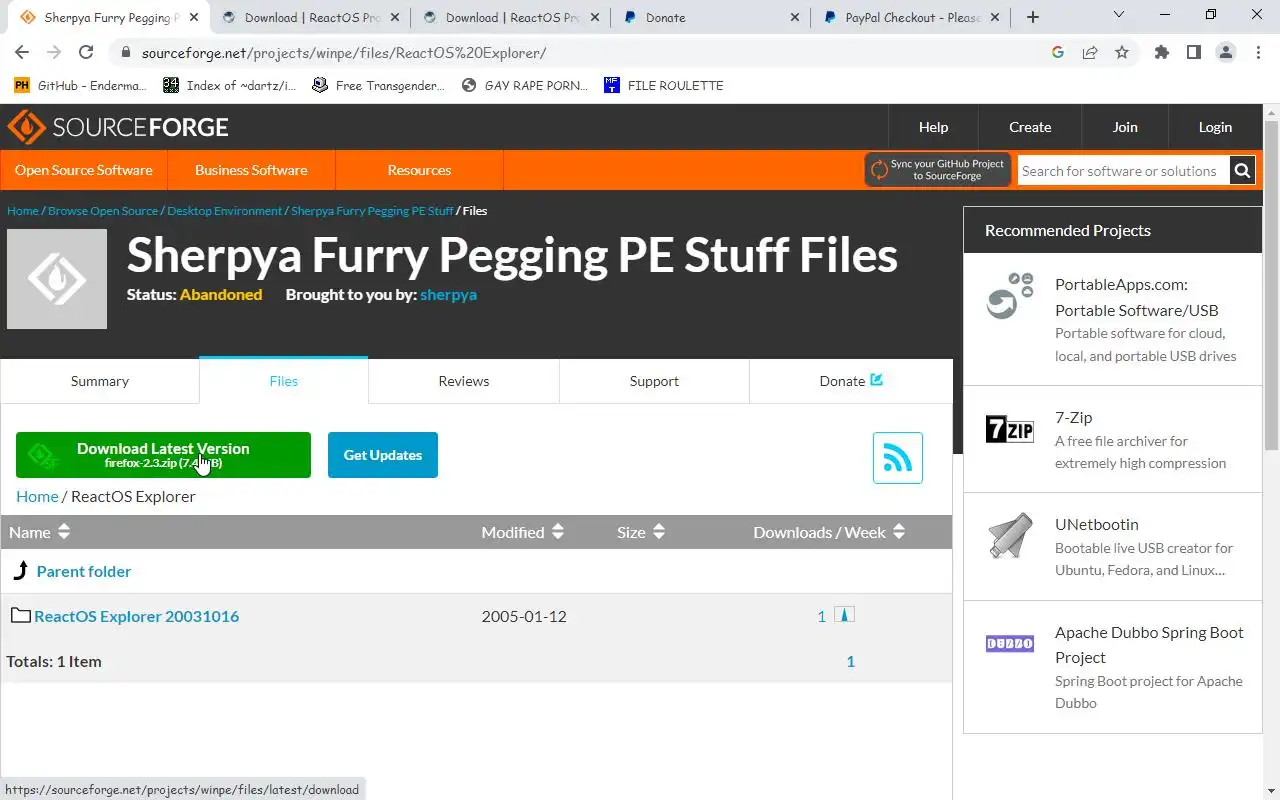Click the Join link in header
The height and width of the screenshot is (800, 1280).
coord(1125,127)
